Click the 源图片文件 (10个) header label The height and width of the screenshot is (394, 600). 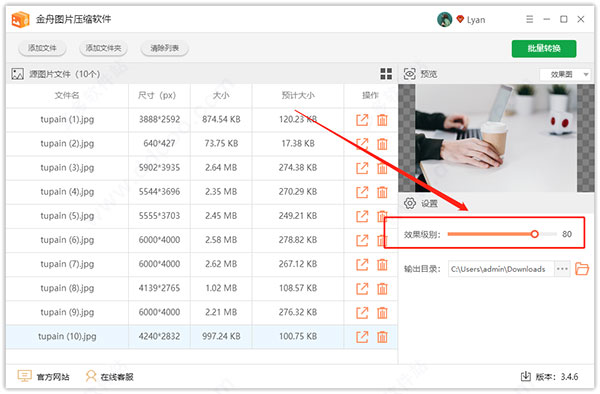[x=65, y=74]
